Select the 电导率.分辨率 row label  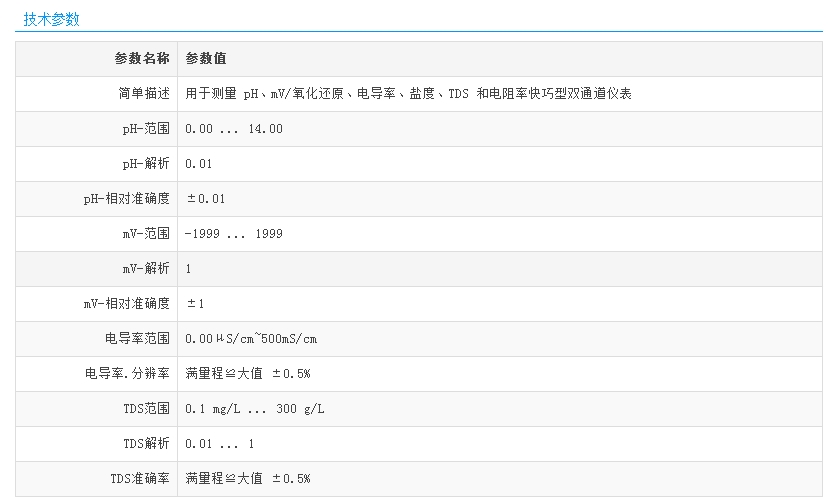click(x=128, y=374)
